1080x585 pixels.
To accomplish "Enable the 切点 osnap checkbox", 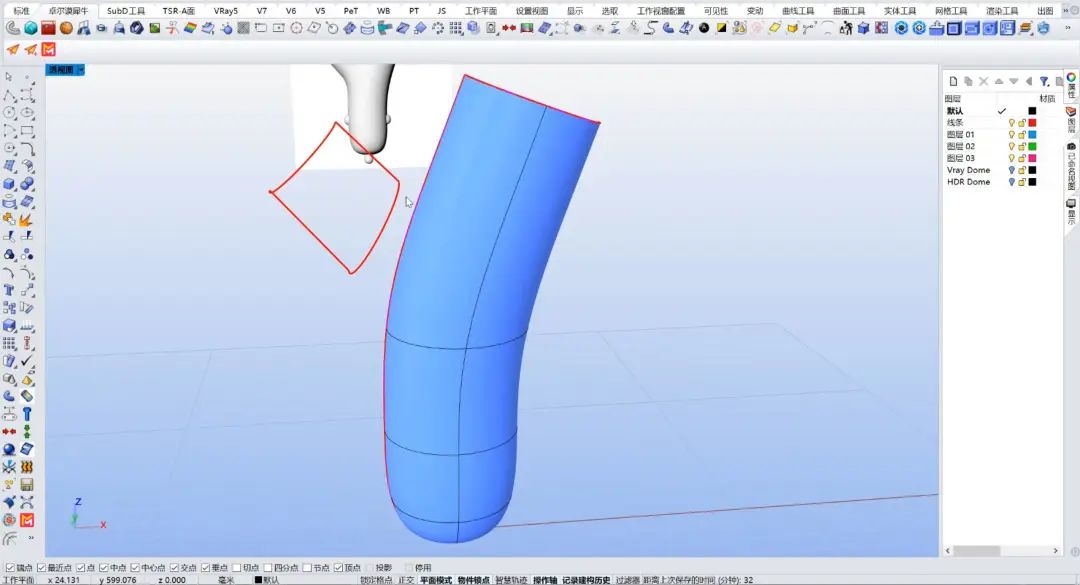I will pyautogui.click(x=238, y=568).
